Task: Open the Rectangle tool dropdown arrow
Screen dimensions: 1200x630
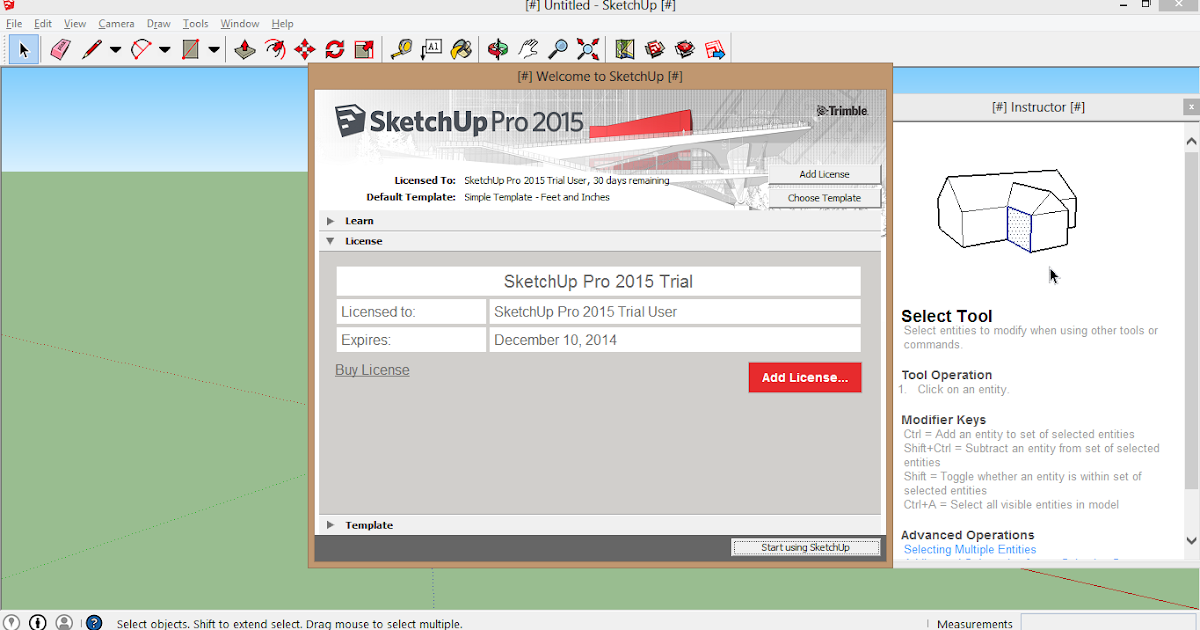Action: tap(213, 49)
